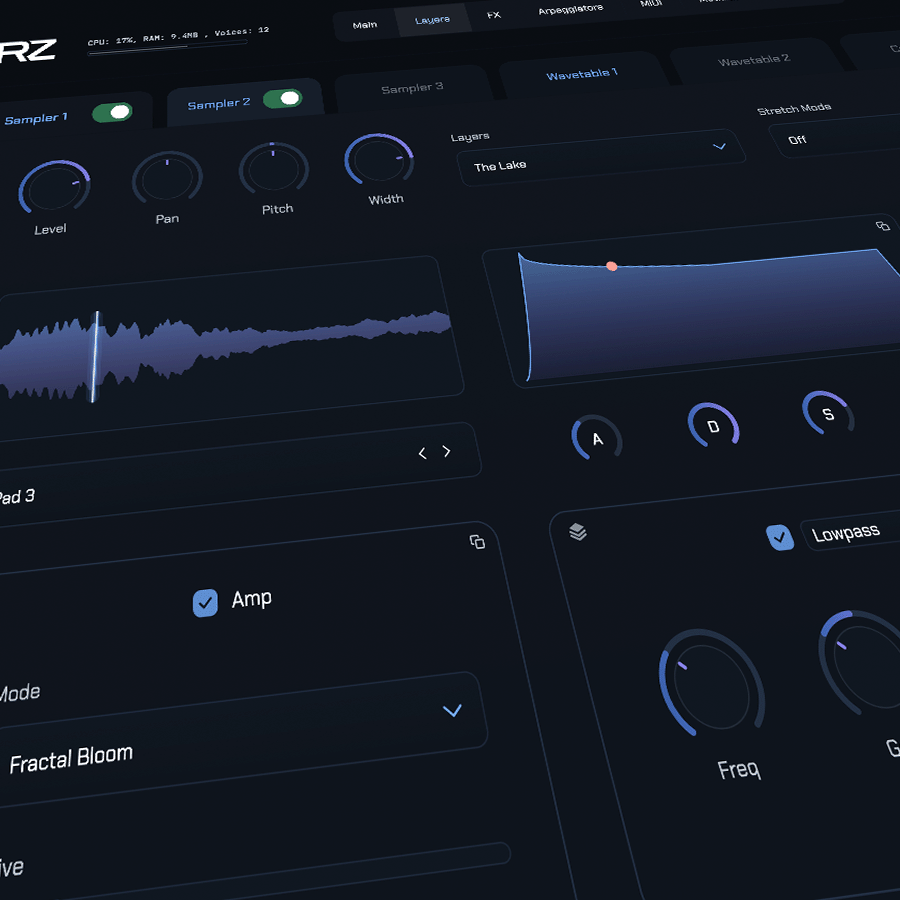Switch to the FX tab
Image resolution: width=900 pixels, height=900 pixels.
click(494, 15)
